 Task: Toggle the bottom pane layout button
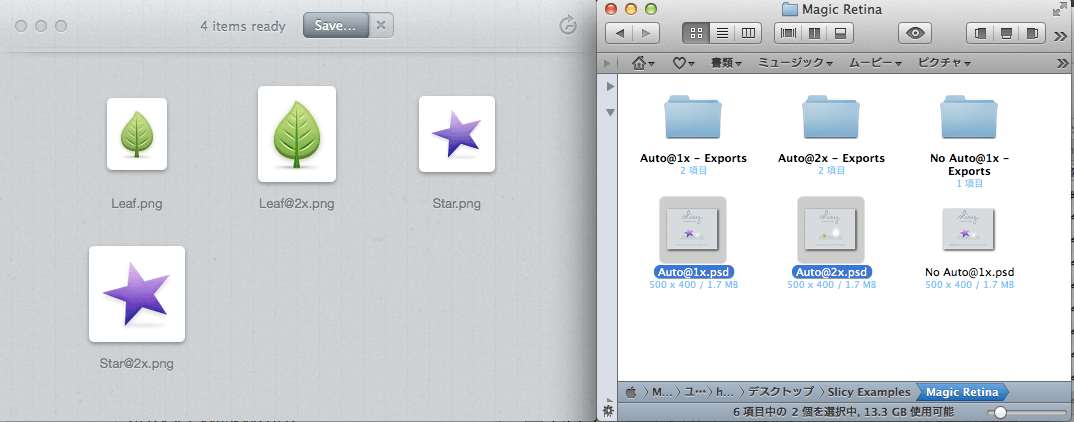point(1004,33)
